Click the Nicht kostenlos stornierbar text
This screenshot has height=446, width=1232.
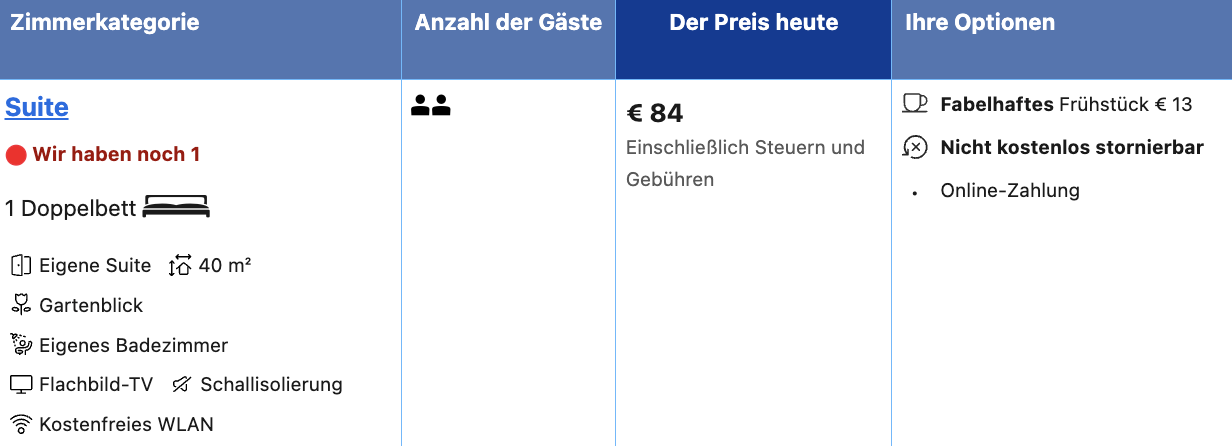point(1072,147)
